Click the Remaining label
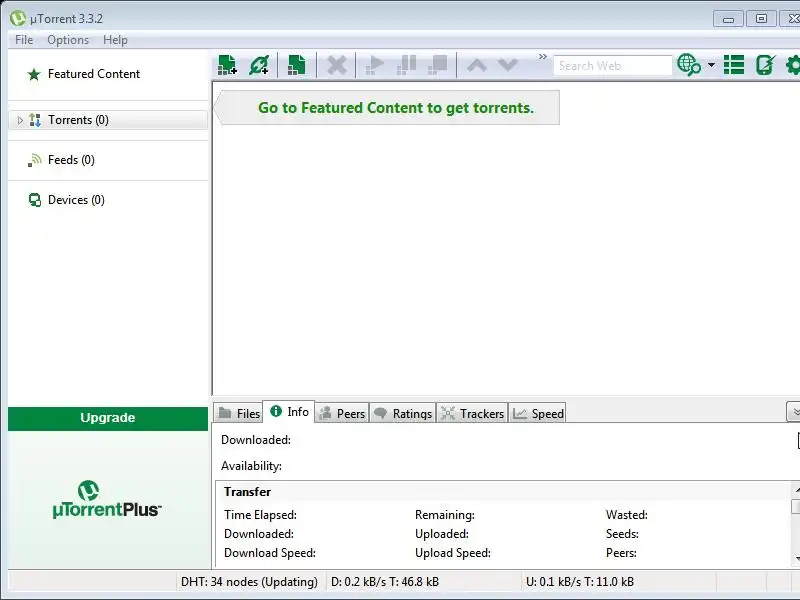The height and width of the screenshot is (600, 800). (x=444, y=515)
